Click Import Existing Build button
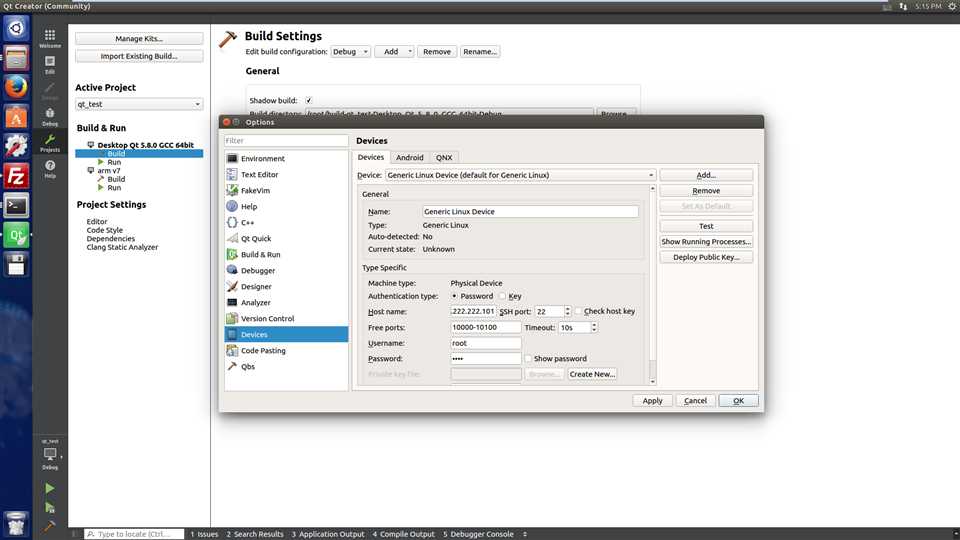 pyautogui.click(x=139, y=56)
